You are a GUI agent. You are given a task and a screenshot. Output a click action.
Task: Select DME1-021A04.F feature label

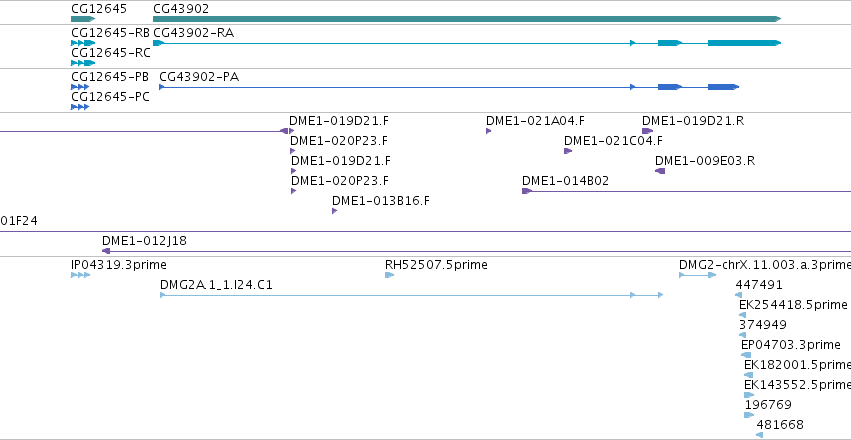(x=535, y=120)
